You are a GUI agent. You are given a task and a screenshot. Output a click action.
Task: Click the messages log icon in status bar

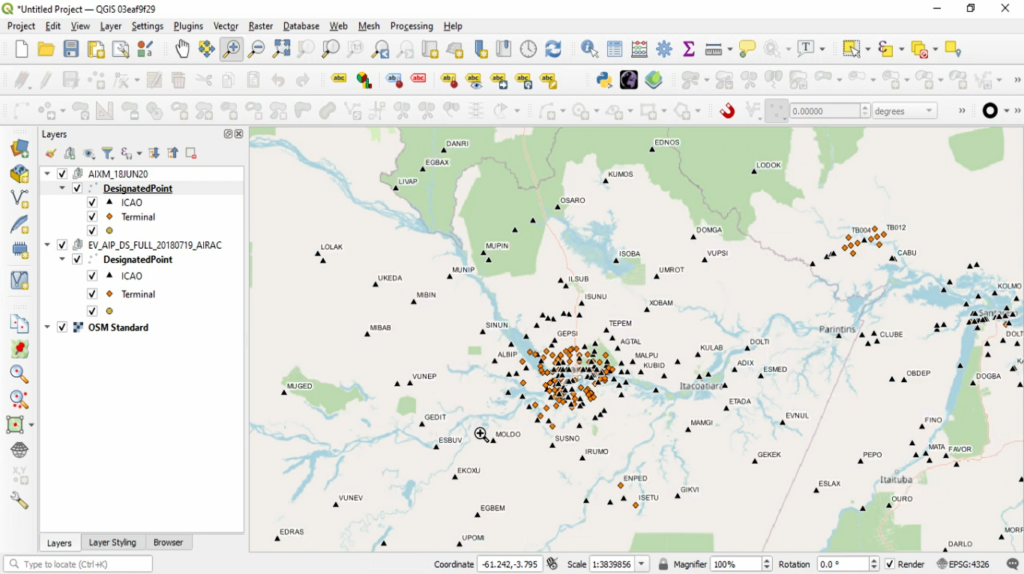coord(1012,564)
